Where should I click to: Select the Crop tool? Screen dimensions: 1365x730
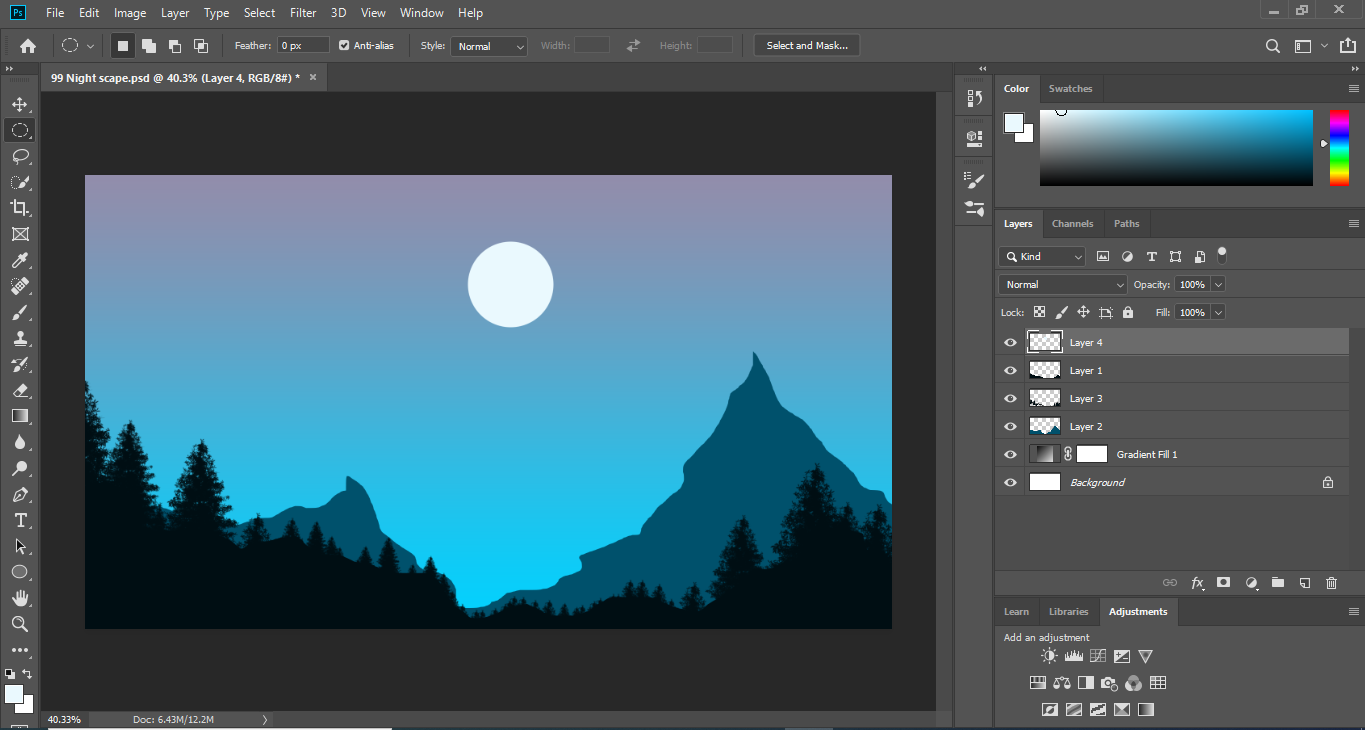point(19,208)
